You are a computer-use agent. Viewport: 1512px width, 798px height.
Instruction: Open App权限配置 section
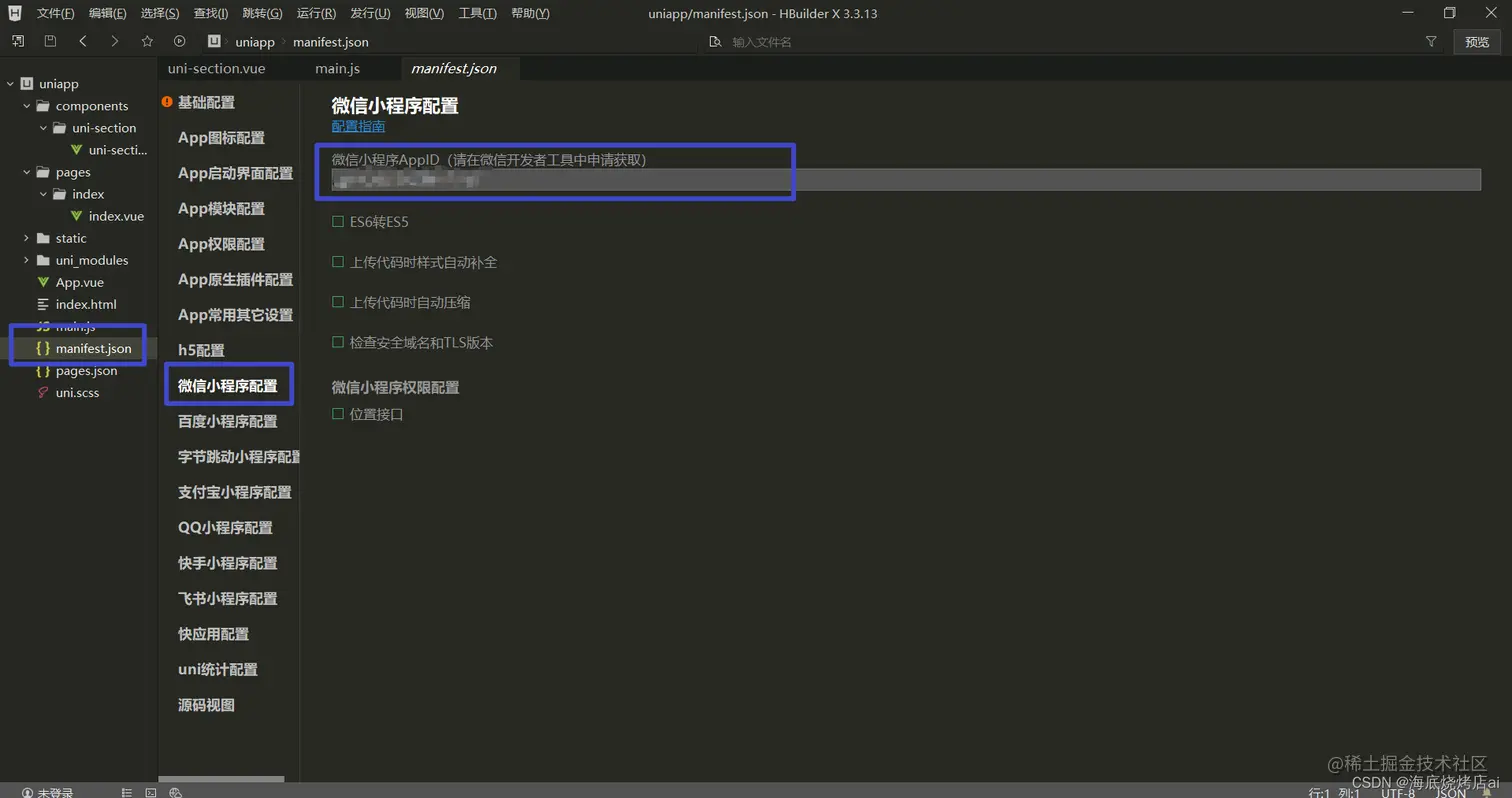coord(221,244)
